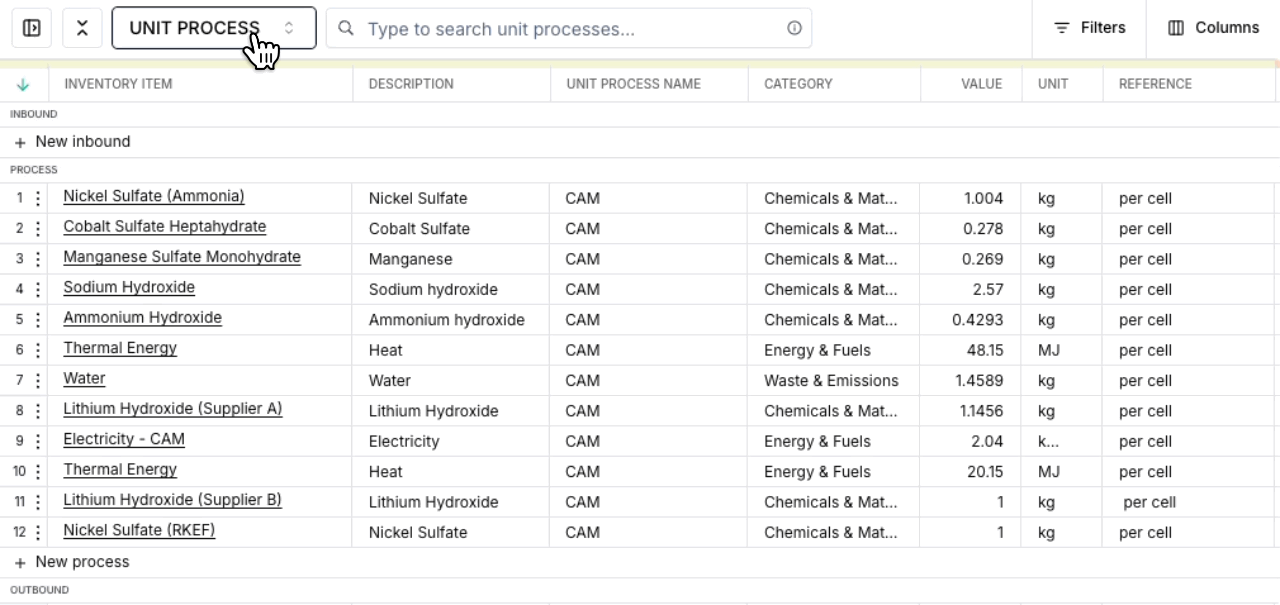Add a New inbound entry

tap(71, 141)
